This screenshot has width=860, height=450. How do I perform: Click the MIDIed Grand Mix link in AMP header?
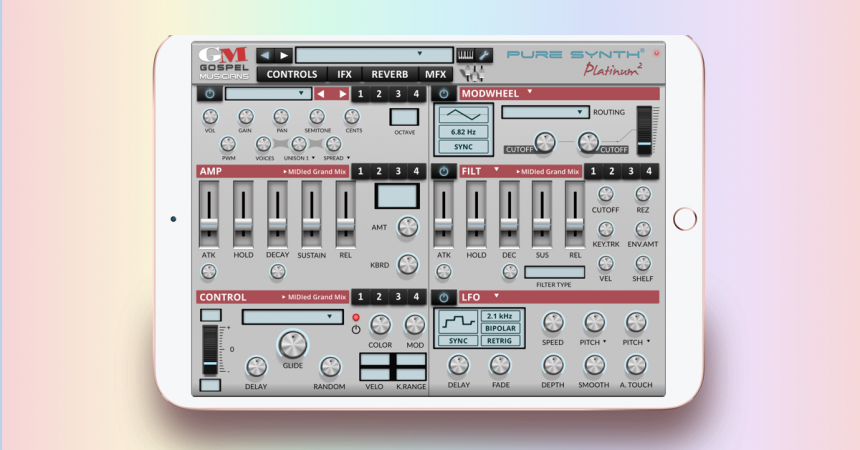pyautogui.click(x=315, y=172)
